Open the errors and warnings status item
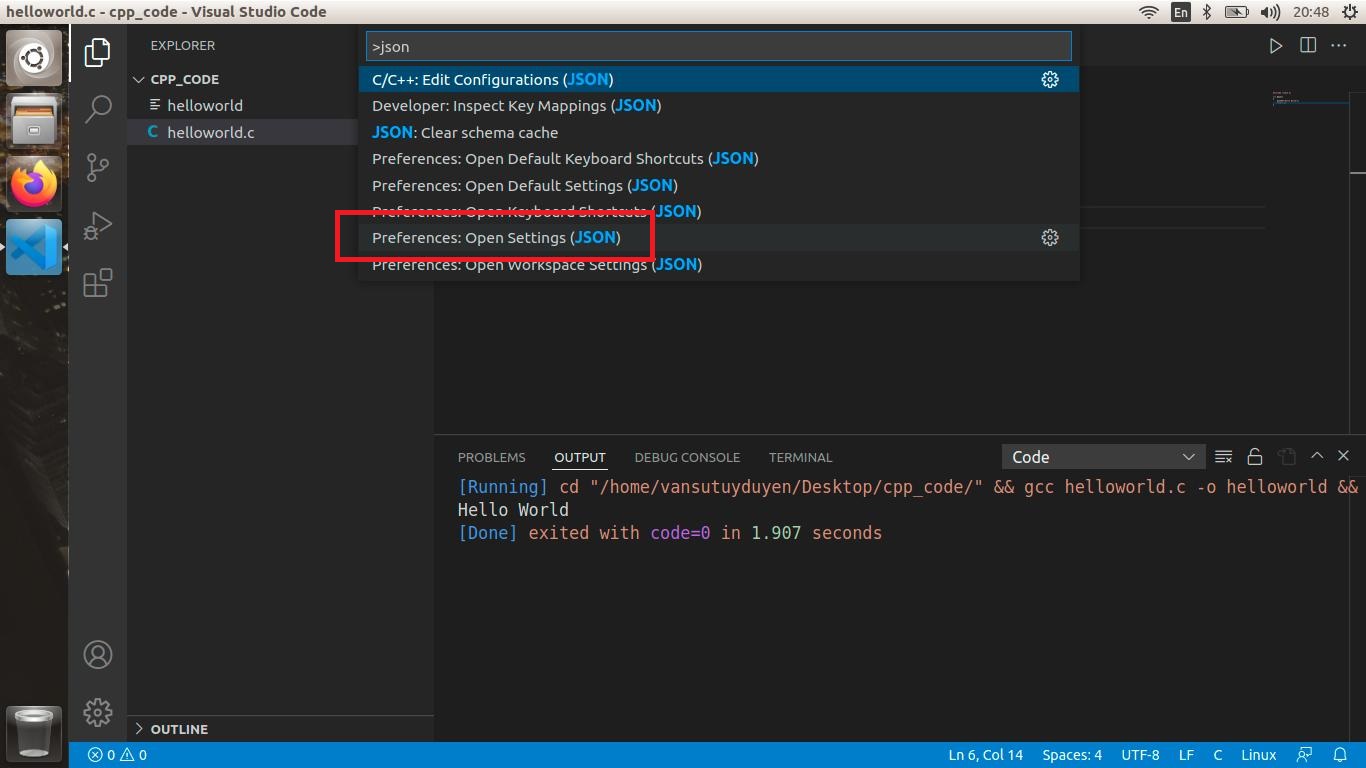Viewport: 1366px width, 768px height. tap(117, 755)
